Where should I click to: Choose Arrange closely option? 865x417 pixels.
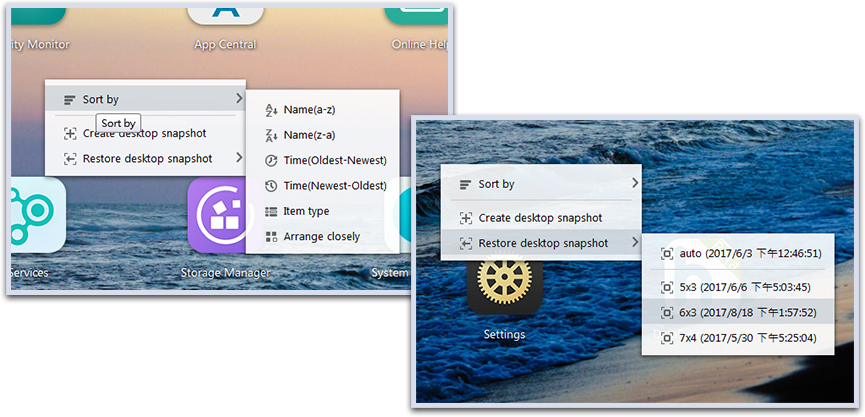click(322, 237)
